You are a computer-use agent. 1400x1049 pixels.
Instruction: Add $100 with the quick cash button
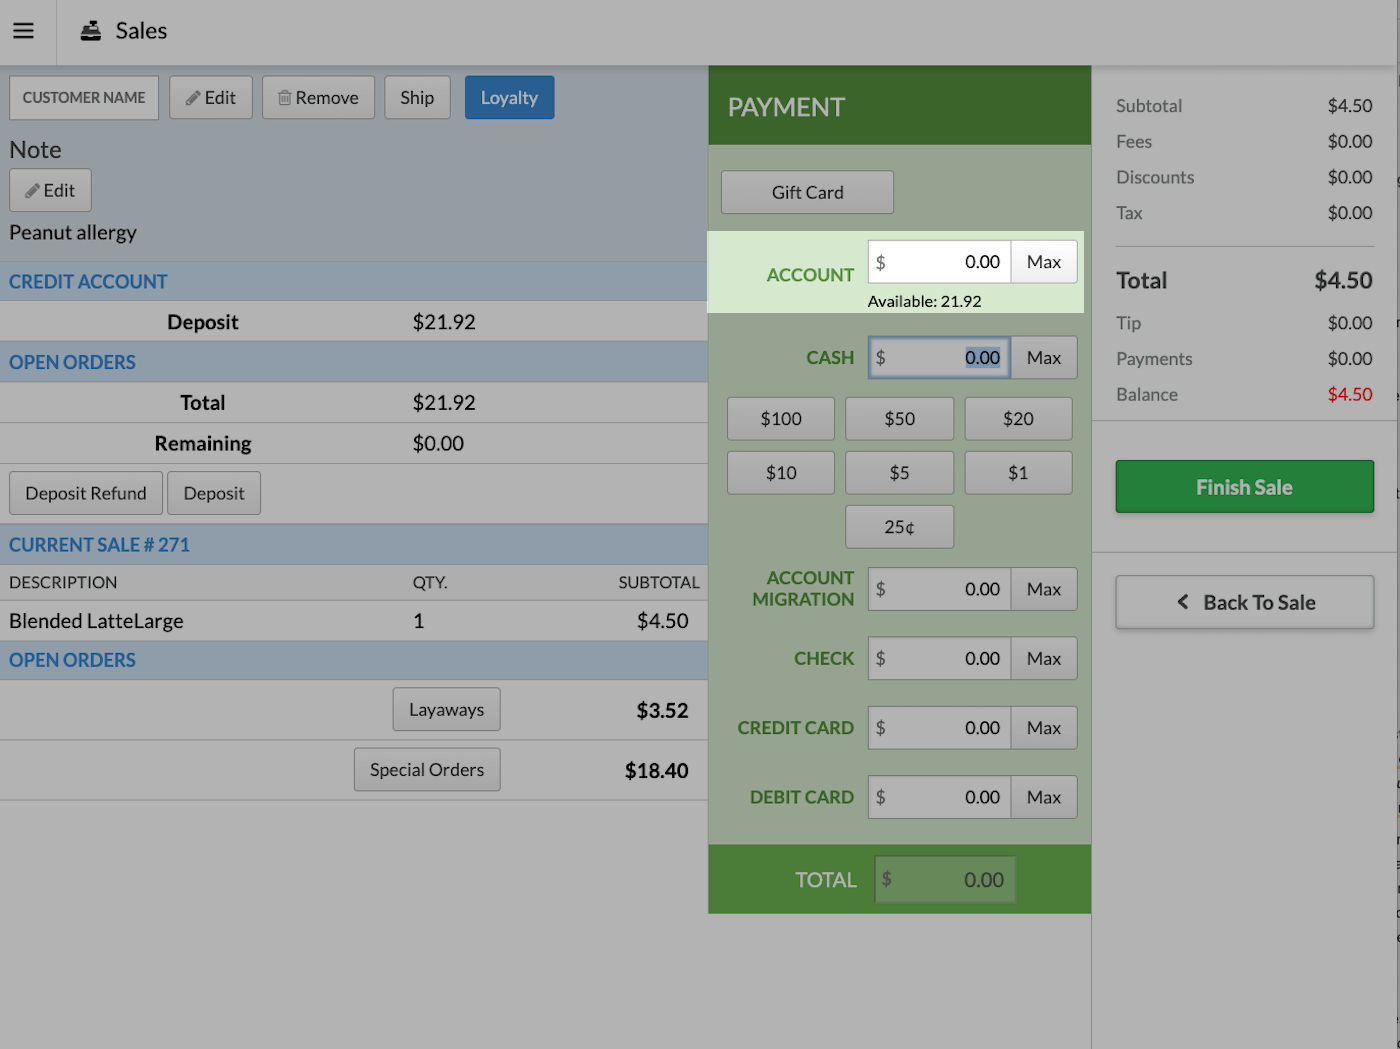click(x=780, y=418)
